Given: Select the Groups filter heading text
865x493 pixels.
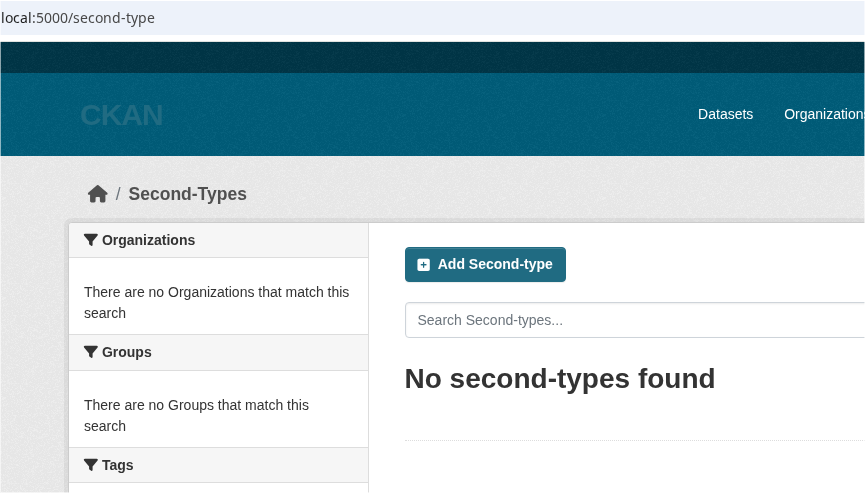Looking at the screenshot, I should (x=127, y=352).
